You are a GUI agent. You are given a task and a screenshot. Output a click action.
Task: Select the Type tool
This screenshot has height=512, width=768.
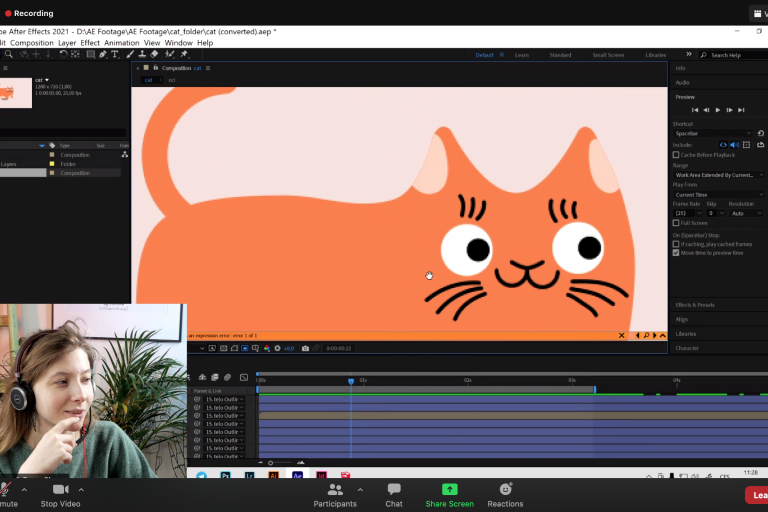115,54
